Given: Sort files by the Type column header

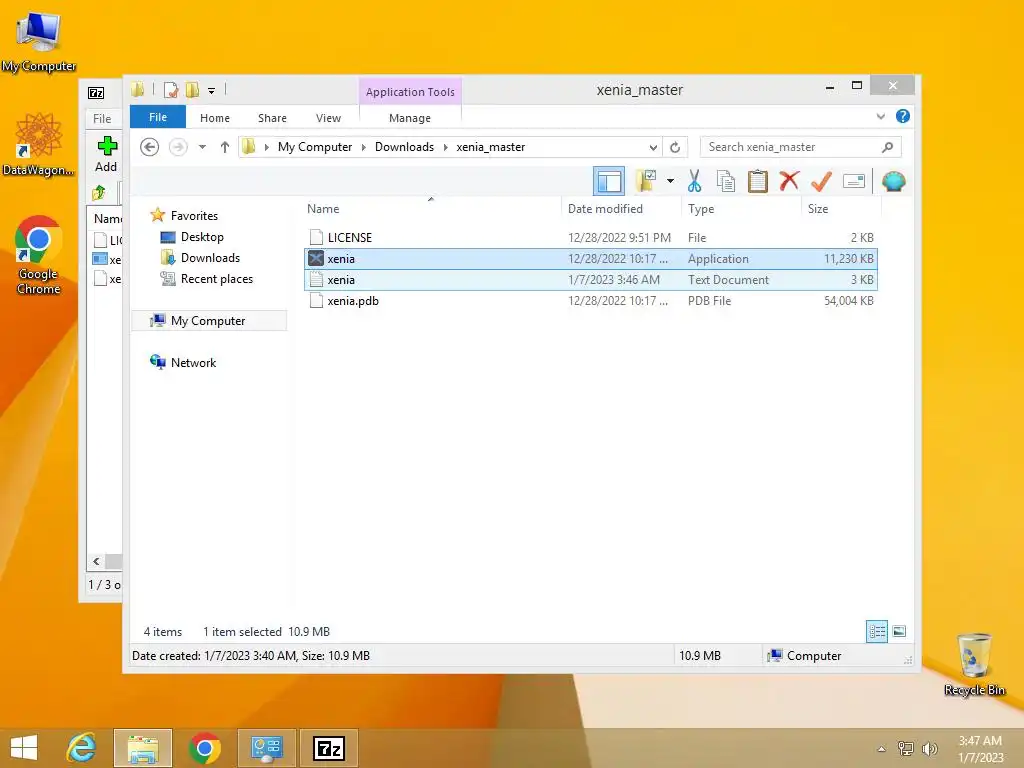Looking at the screenshot, I should tap(741, 208).
